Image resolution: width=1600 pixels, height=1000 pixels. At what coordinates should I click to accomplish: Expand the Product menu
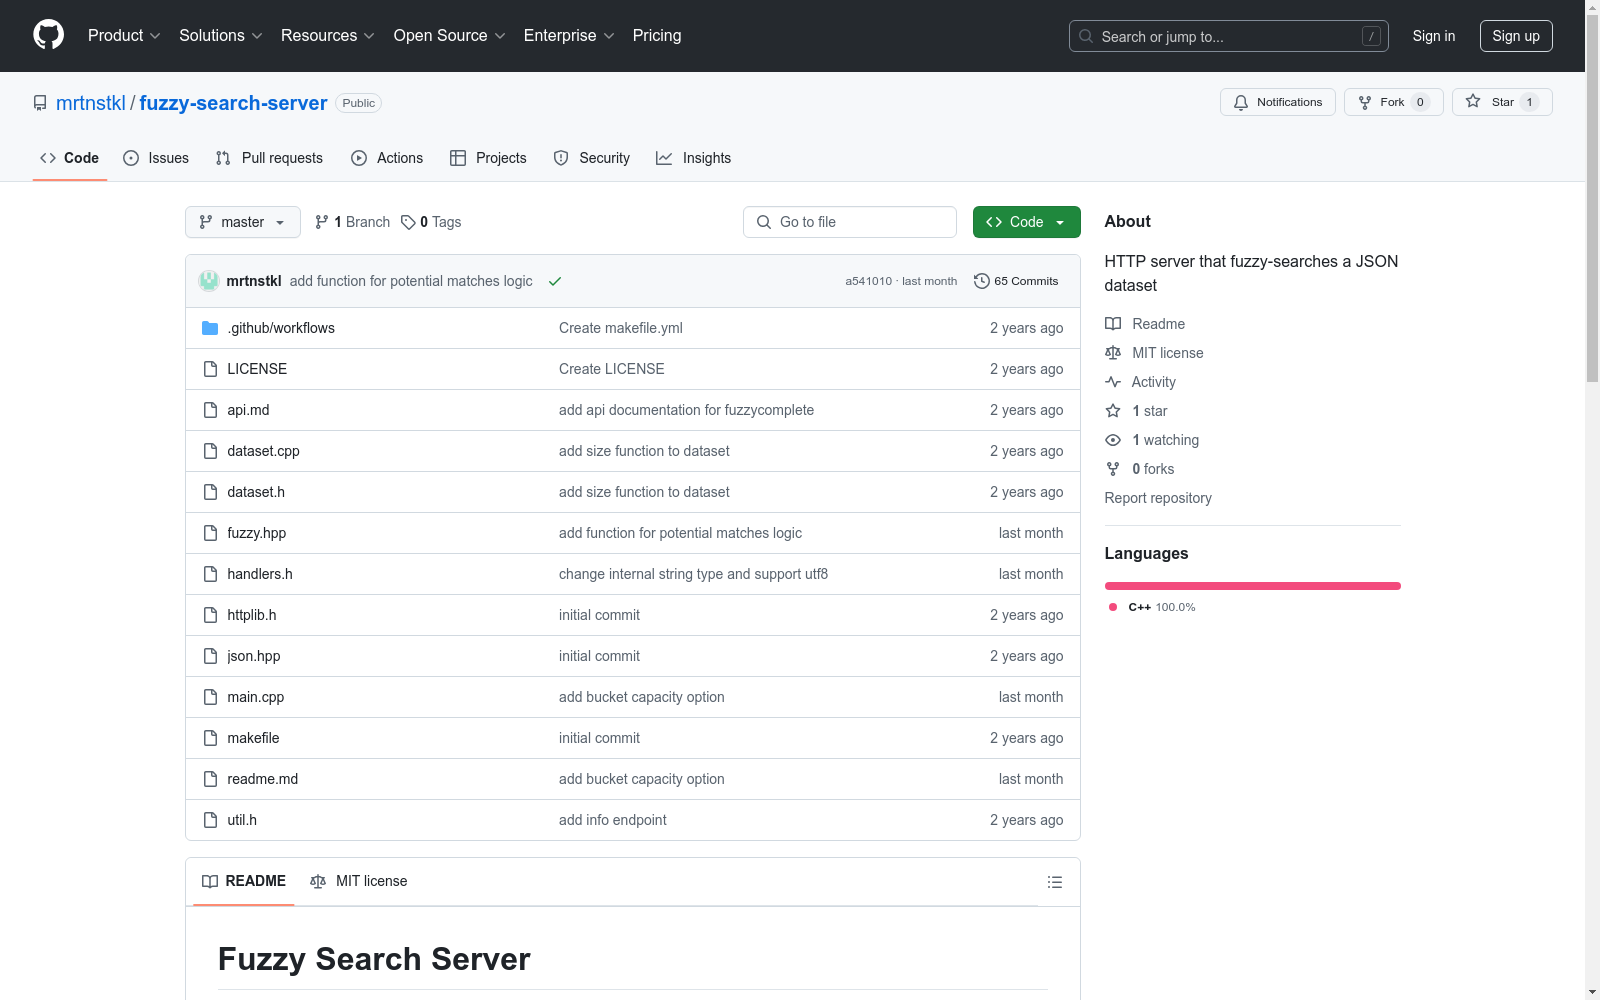click(124, 35)
